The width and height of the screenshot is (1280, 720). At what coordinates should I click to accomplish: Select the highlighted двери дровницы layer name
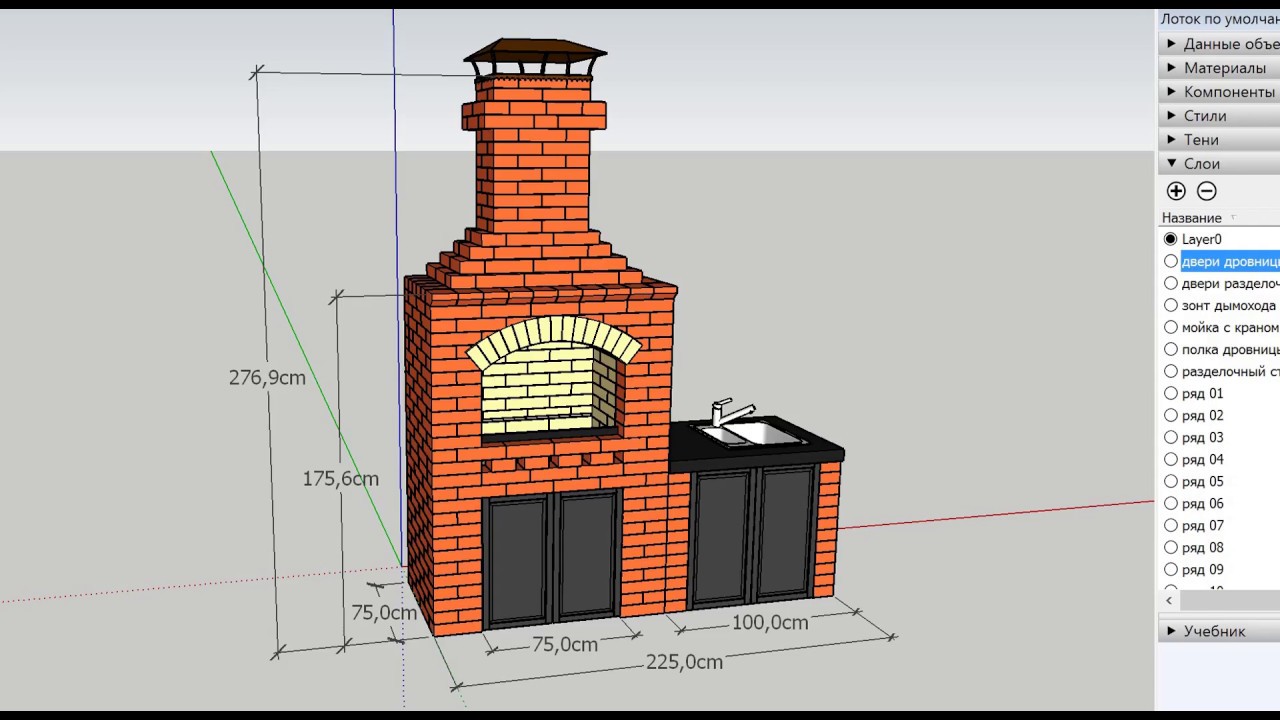click(x=1230, y=261)
